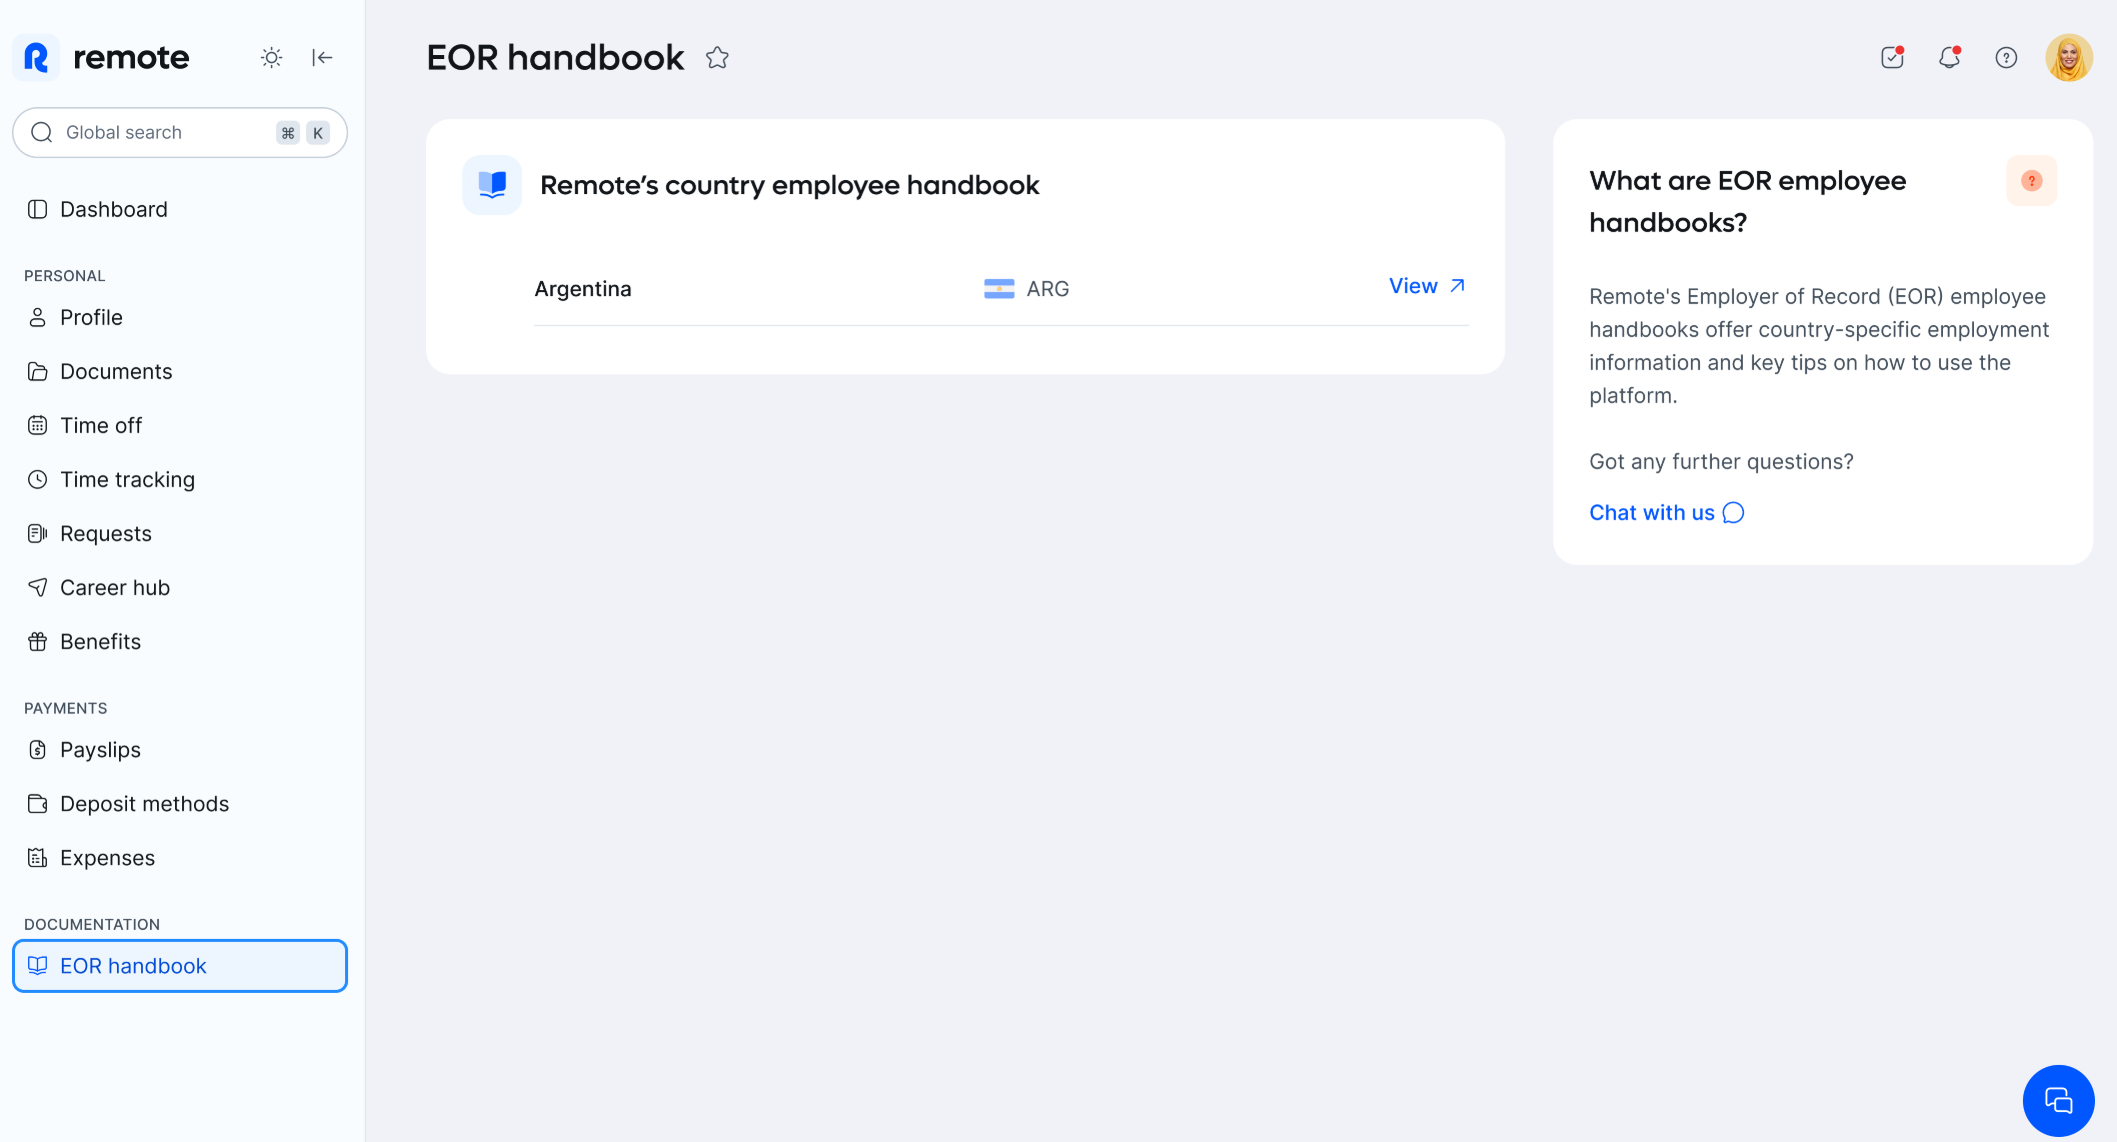The width and height of the screenshot is (2117, 1142).
Task: Open the Payslips page
Action: (180, 749)
